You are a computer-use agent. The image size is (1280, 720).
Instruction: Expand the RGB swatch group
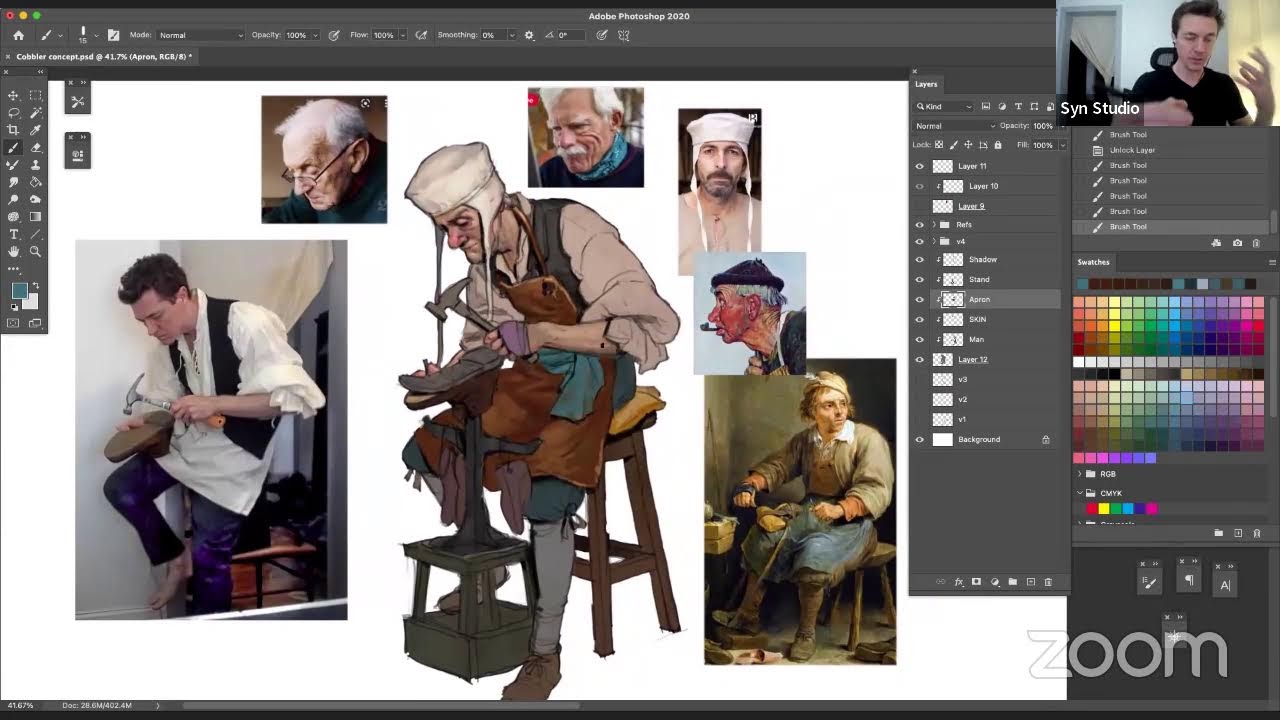1079,474
